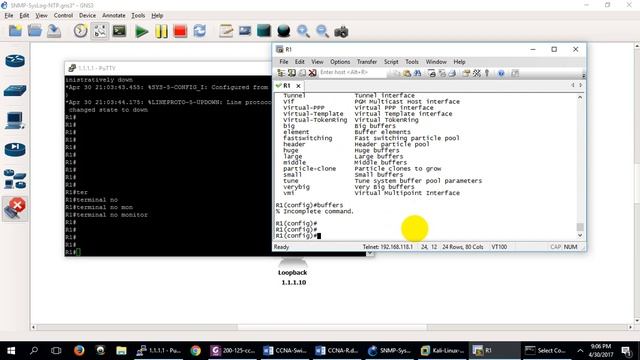Zoom in on the GNS3 topology
This screenshot has height=360, width=640.
click(303, 31)
